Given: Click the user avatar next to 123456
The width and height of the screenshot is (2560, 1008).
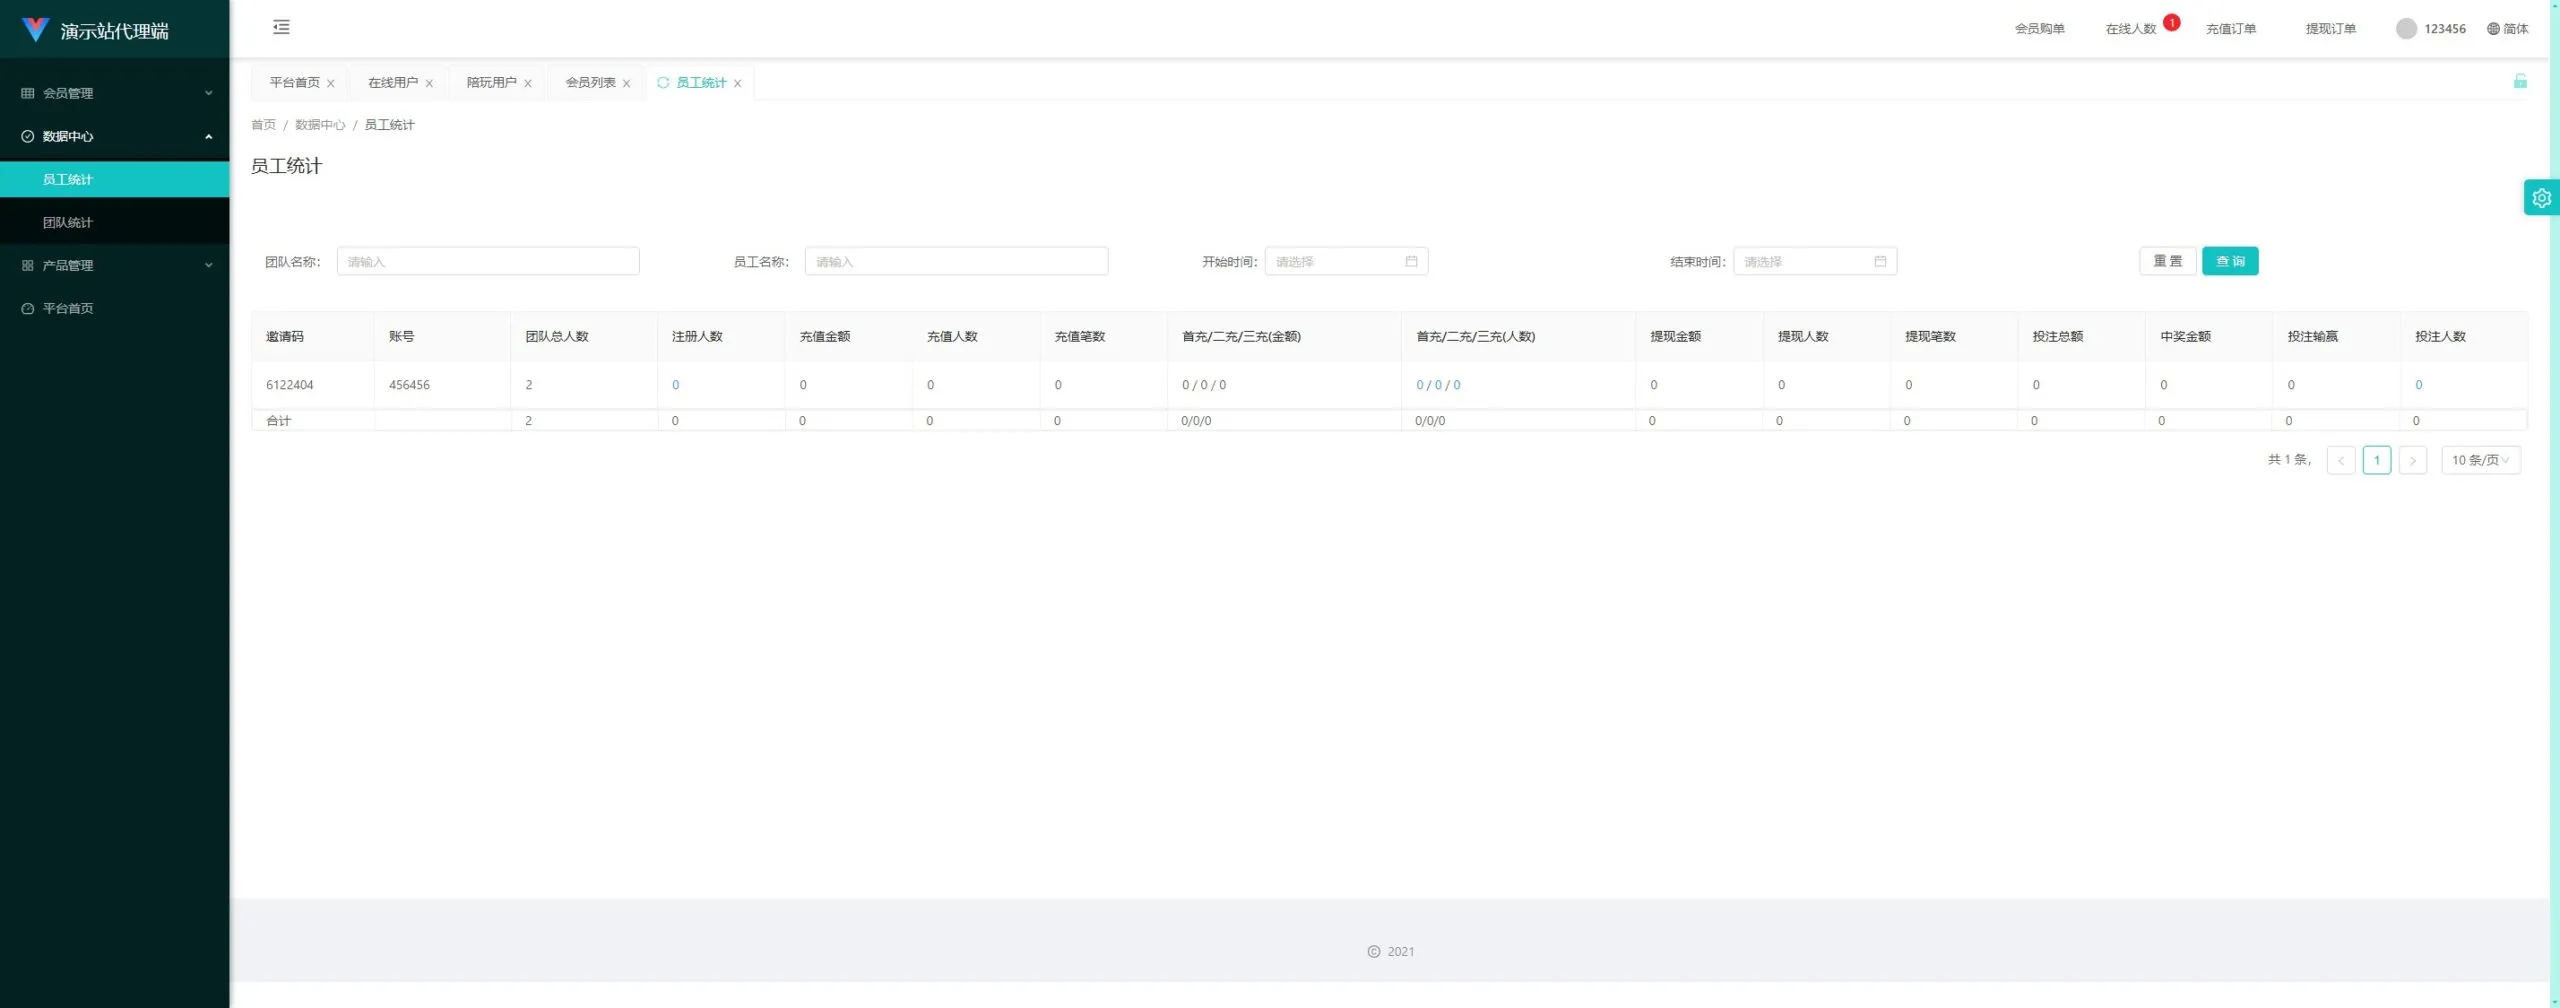Looking at the screenshot, I should pos(2406,29).
